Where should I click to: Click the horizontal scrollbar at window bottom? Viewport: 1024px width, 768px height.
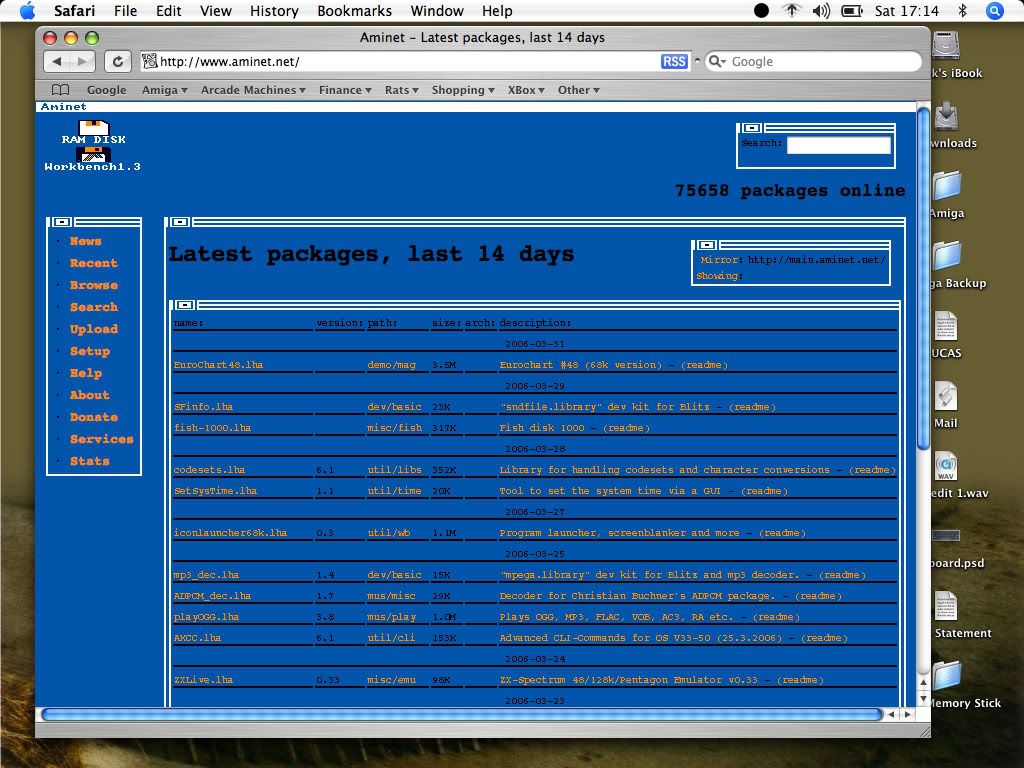pyautogui.click(x=460, y=714)
